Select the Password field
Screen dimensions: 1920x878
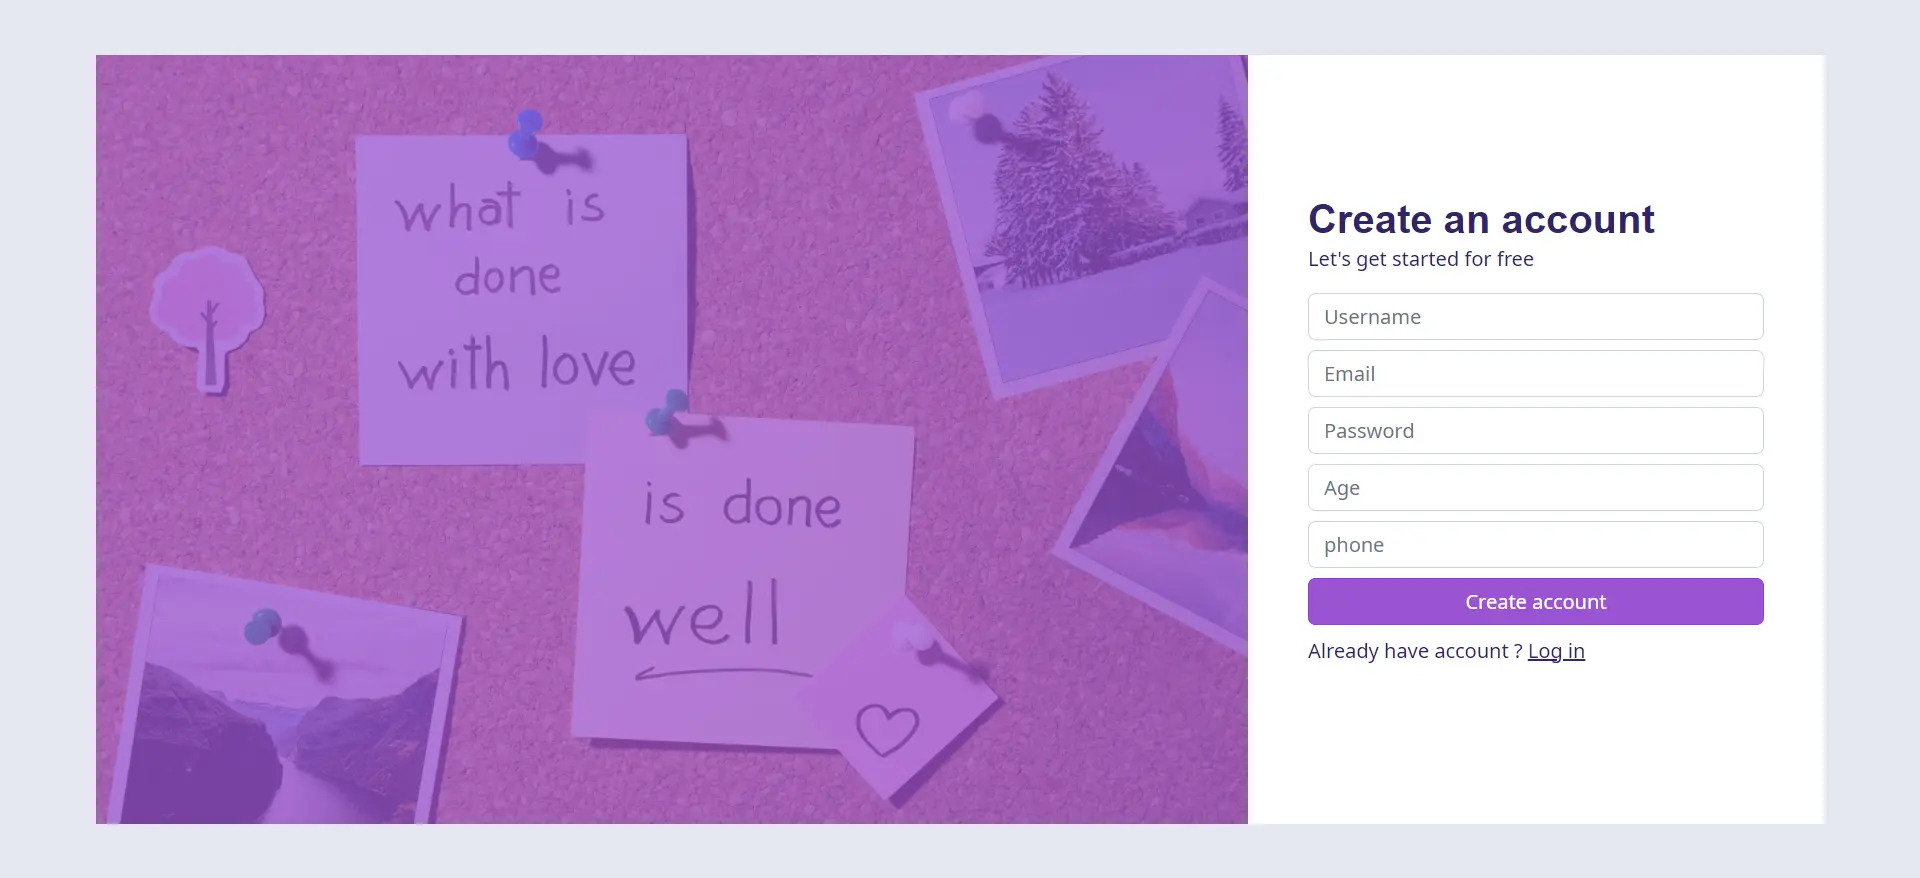(x=1535, y=431)
